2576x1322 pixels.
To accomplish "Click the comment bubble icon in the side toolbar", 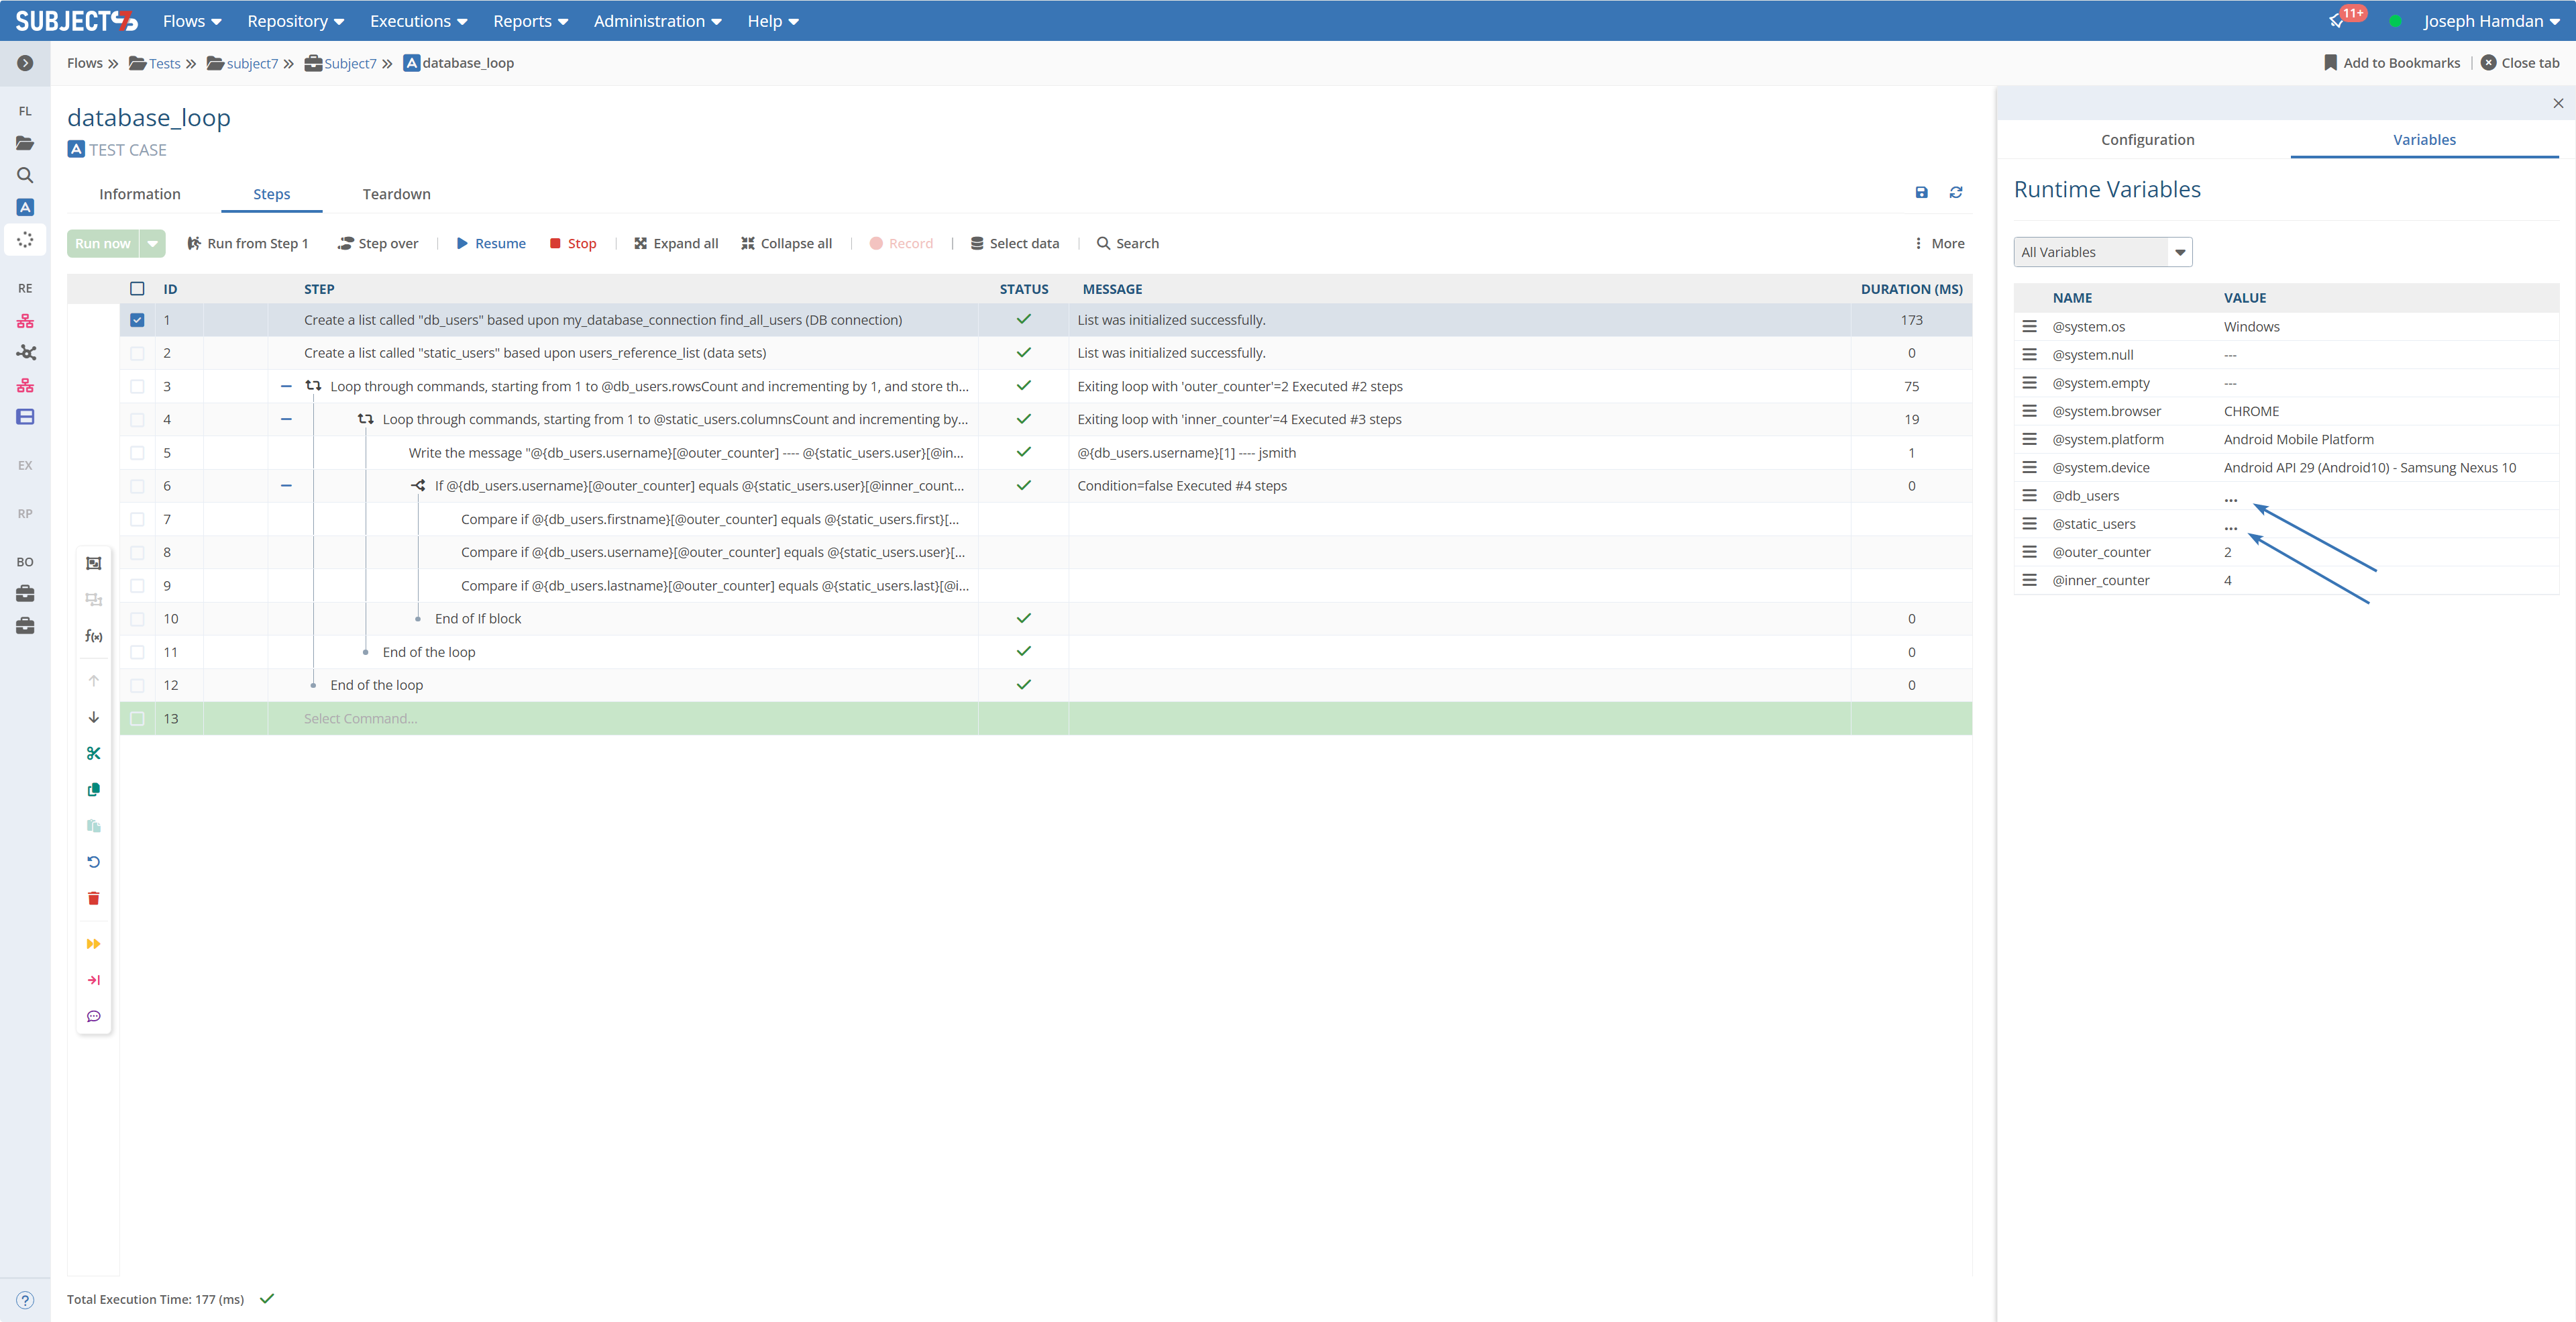I will [x=94, y=1016].
